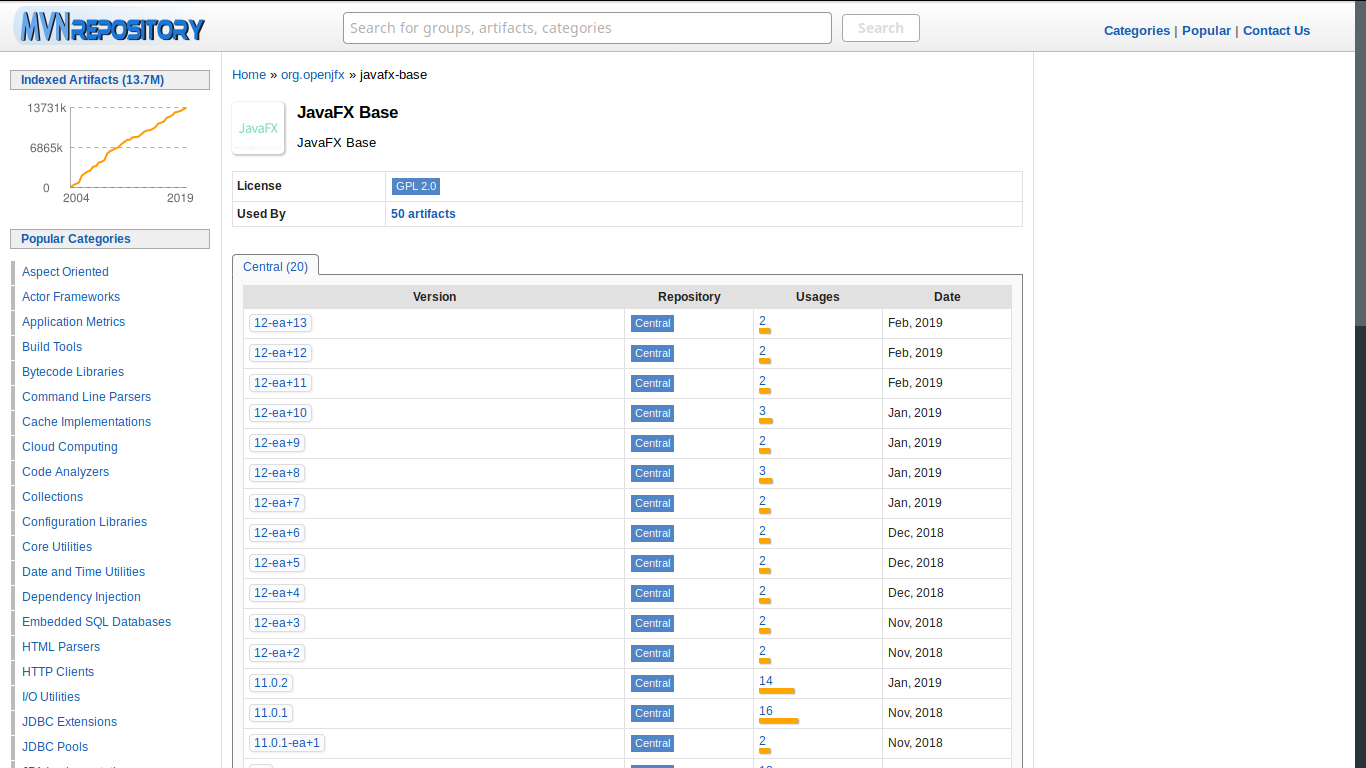Screen dimensions: 1366x768
Task: Click the MVN Repository logo
Action: coord(110,27)
